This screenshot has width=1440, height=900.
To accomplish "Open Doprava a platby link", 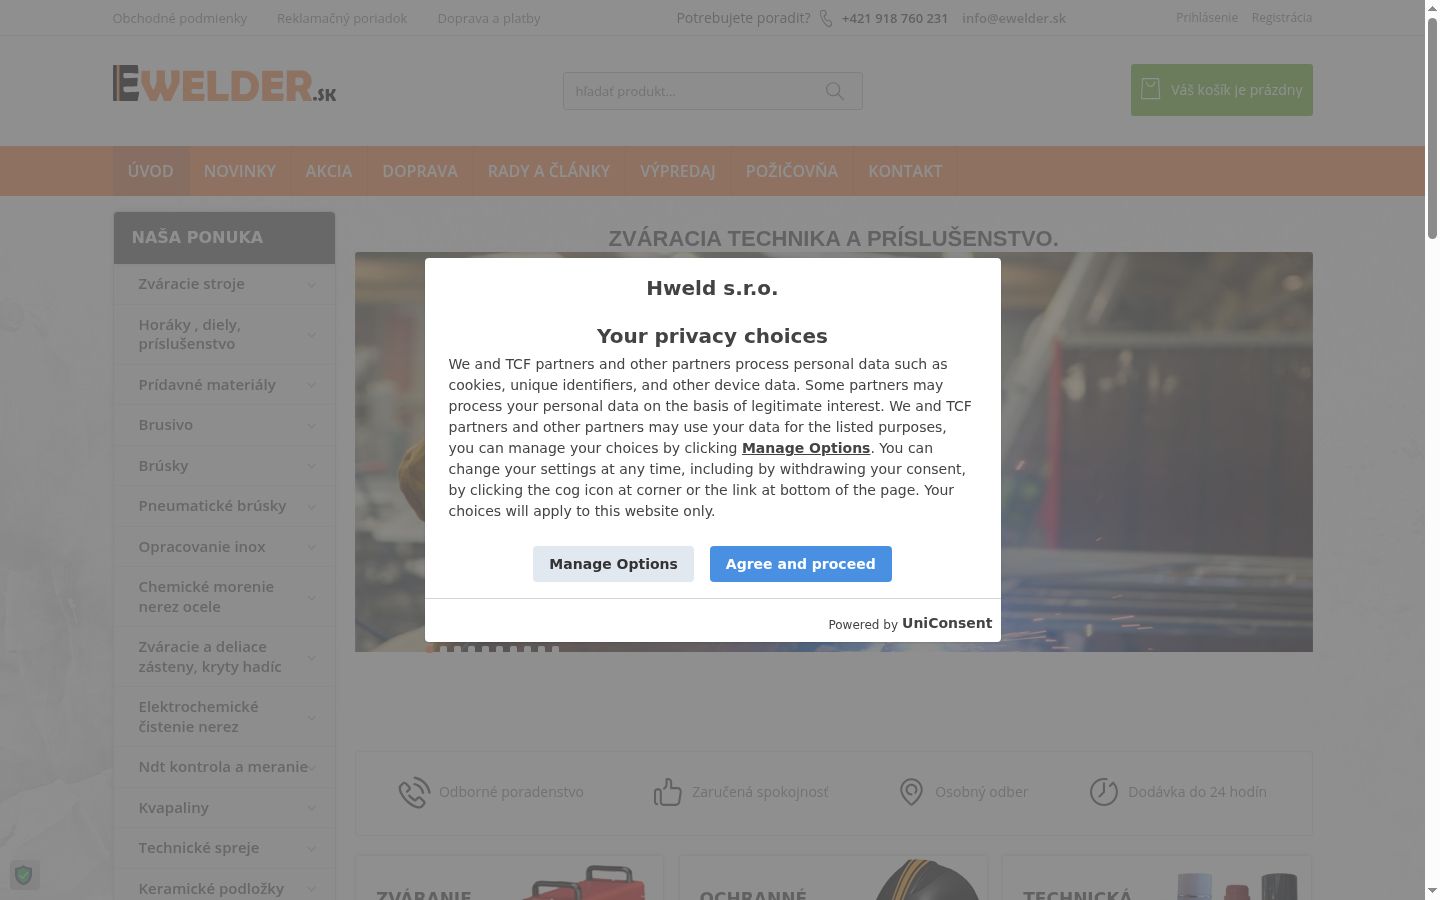I will coord(489,18).
